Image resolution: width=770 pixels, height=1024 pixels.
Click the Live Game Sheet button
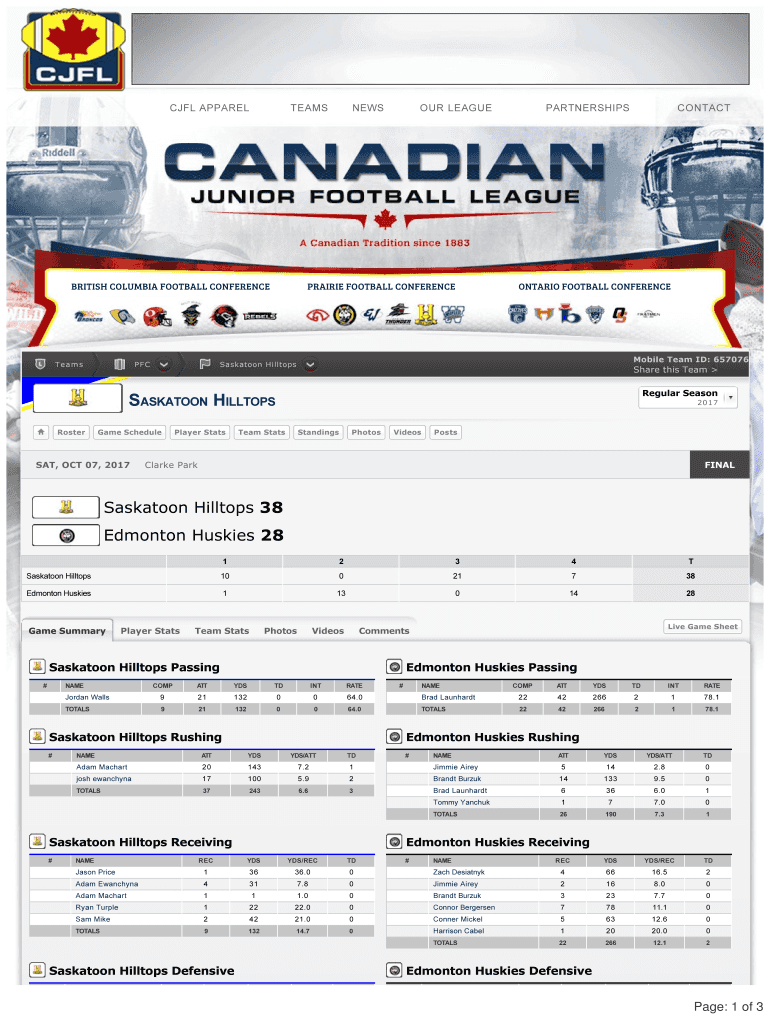coord(702,627)
